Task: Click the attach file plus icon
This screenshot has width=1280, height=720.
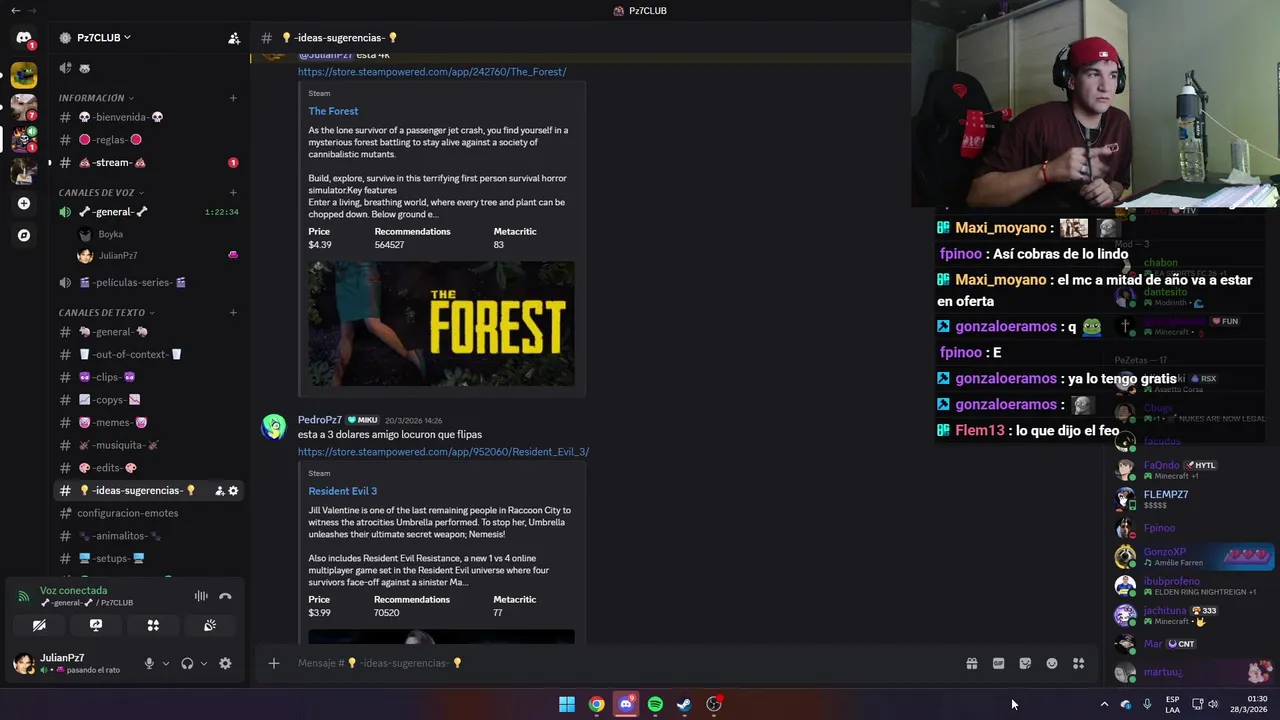Action: (x=273, y=663)
